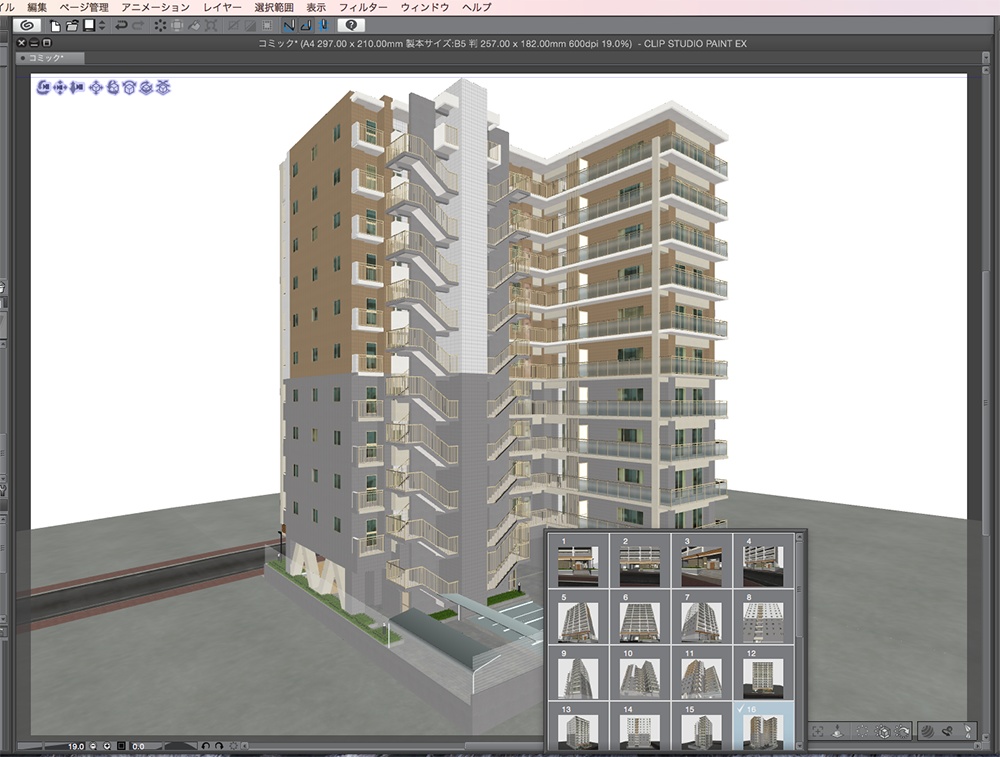Click the checkmark on selected camera angle 16
Image resolution: width=1000 pixels, height=757 pixels.
coord(740,709)
